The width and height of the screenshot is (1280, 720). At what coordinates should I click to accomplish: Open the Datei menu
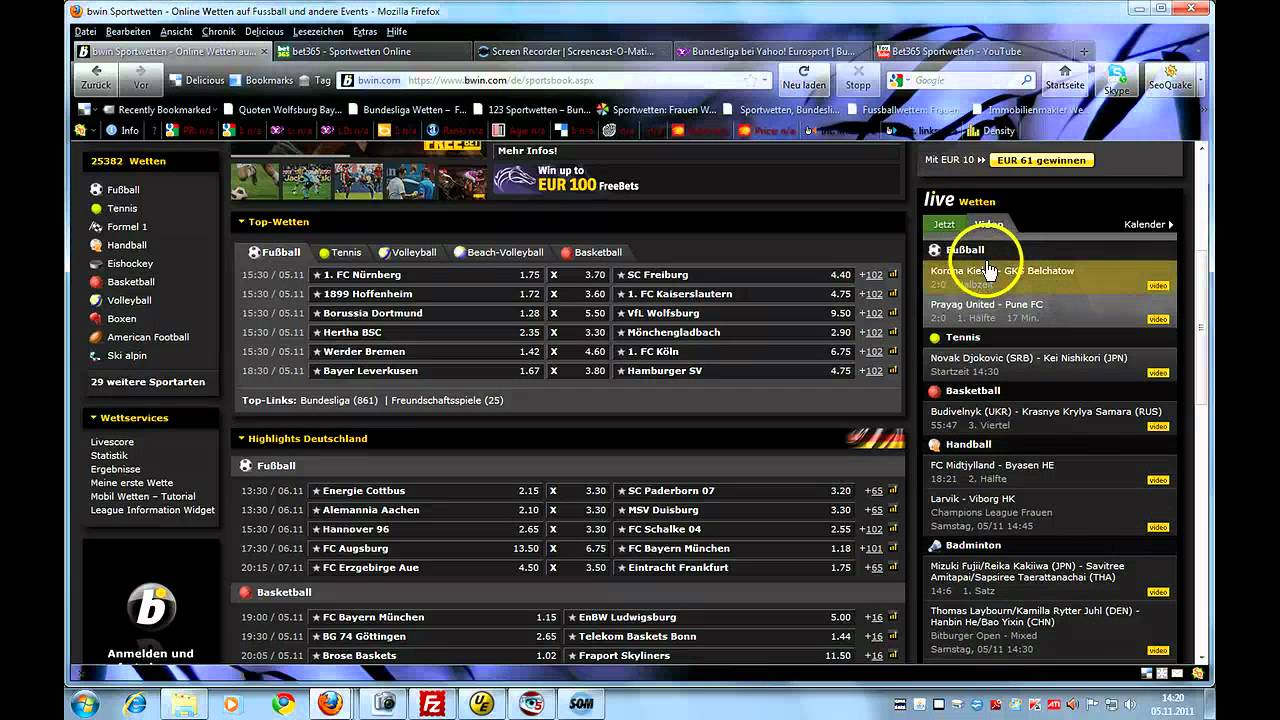point(86,32)
